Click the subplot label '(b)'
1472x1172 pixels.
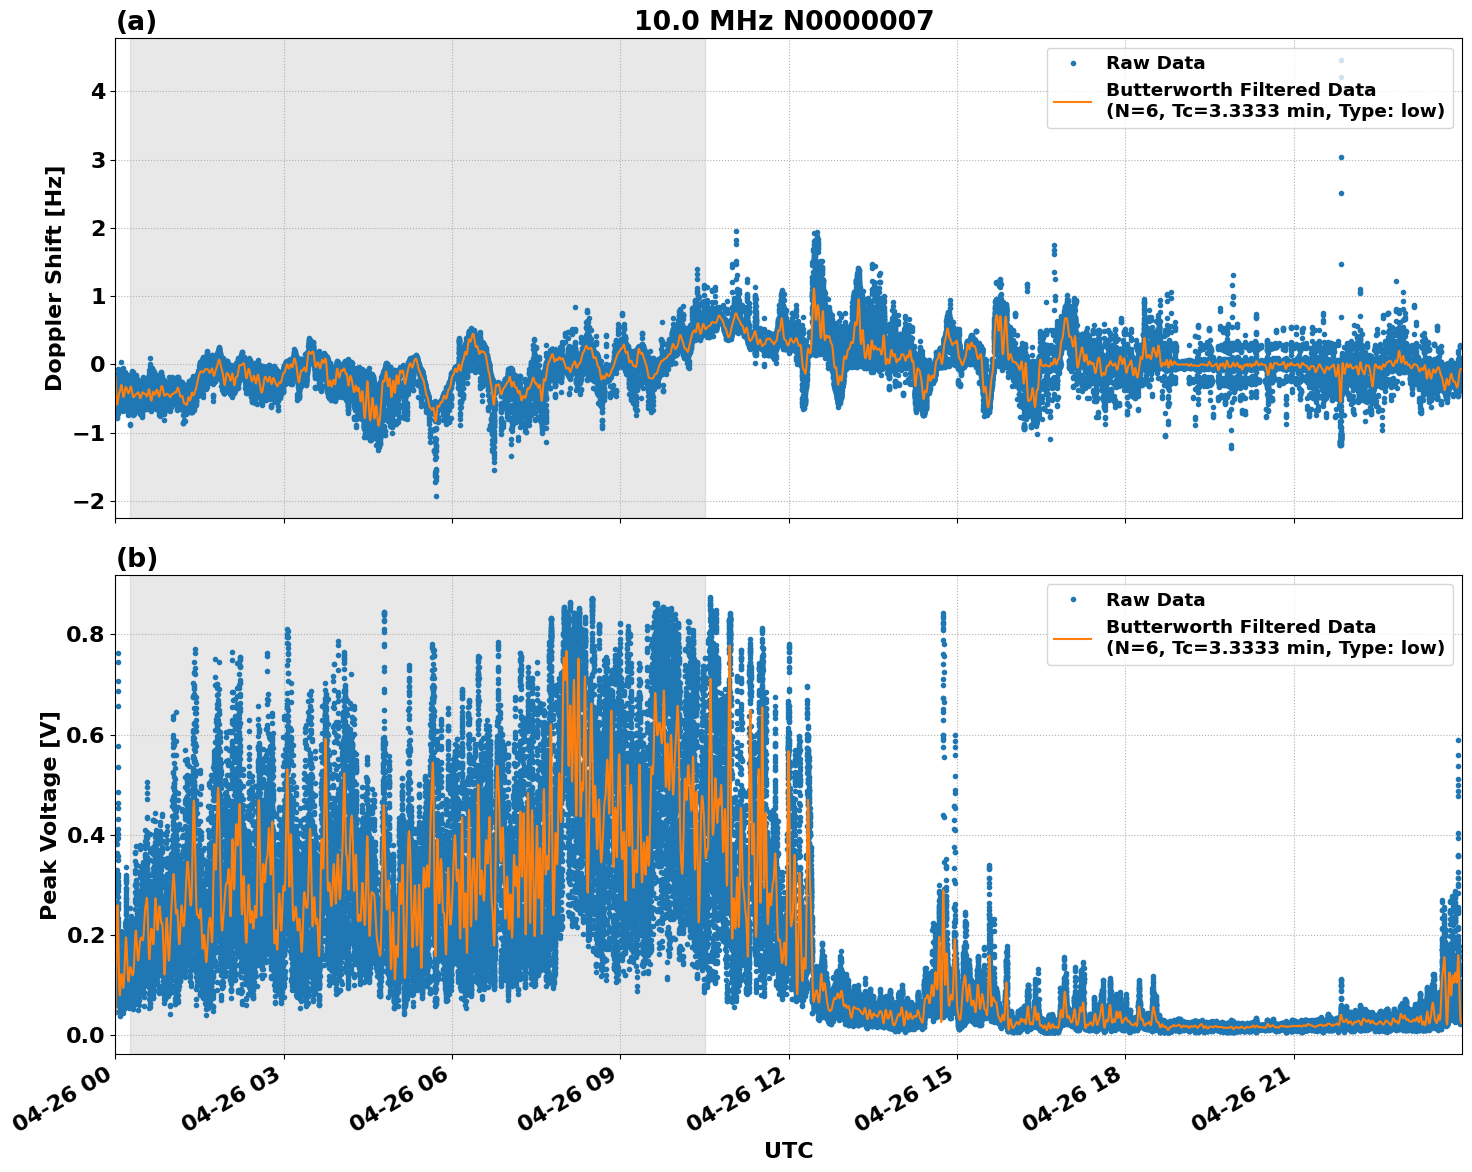[x=137, y=557]
